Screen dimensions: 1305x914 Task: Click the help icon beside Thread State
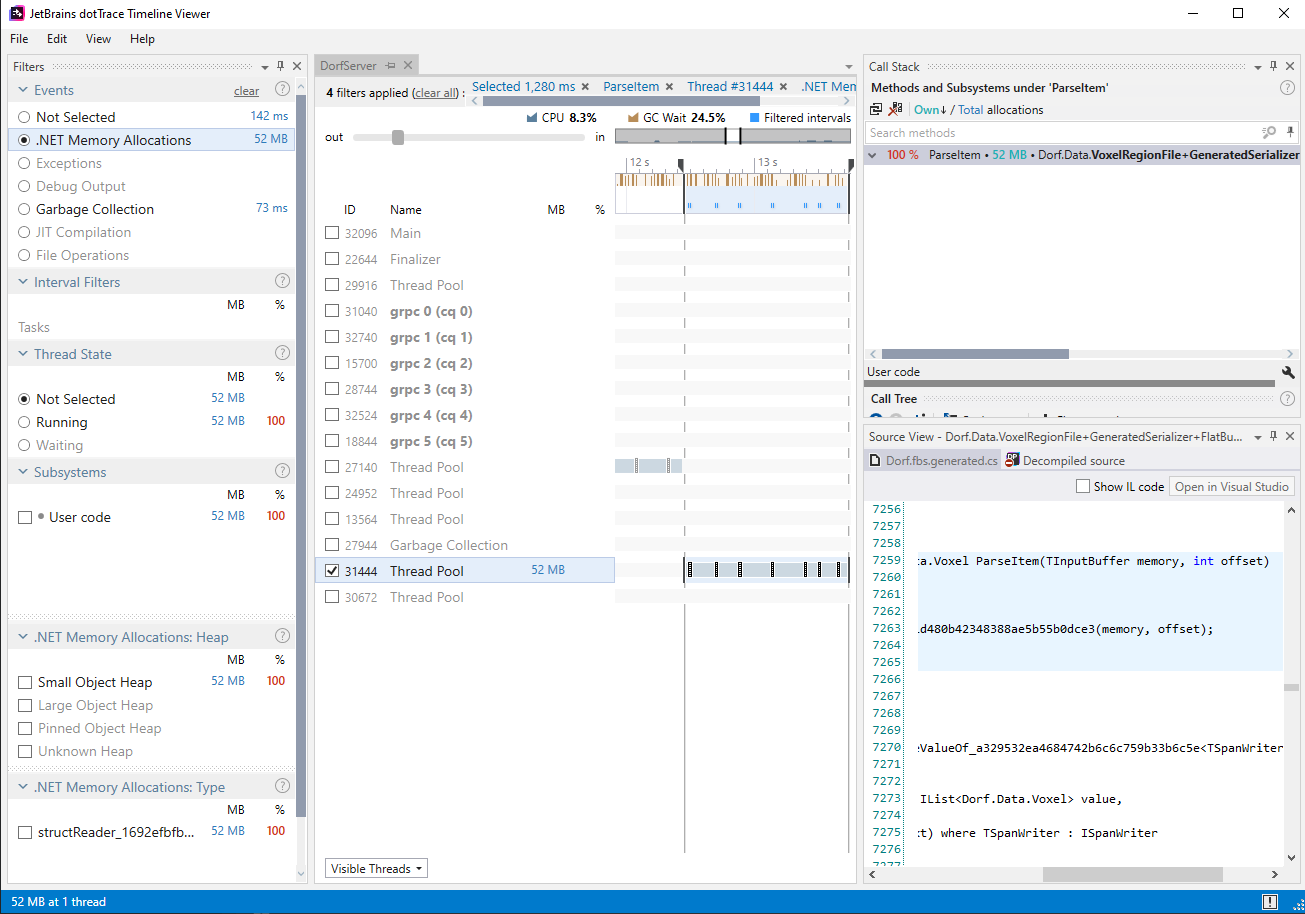[x=282, y=354]
